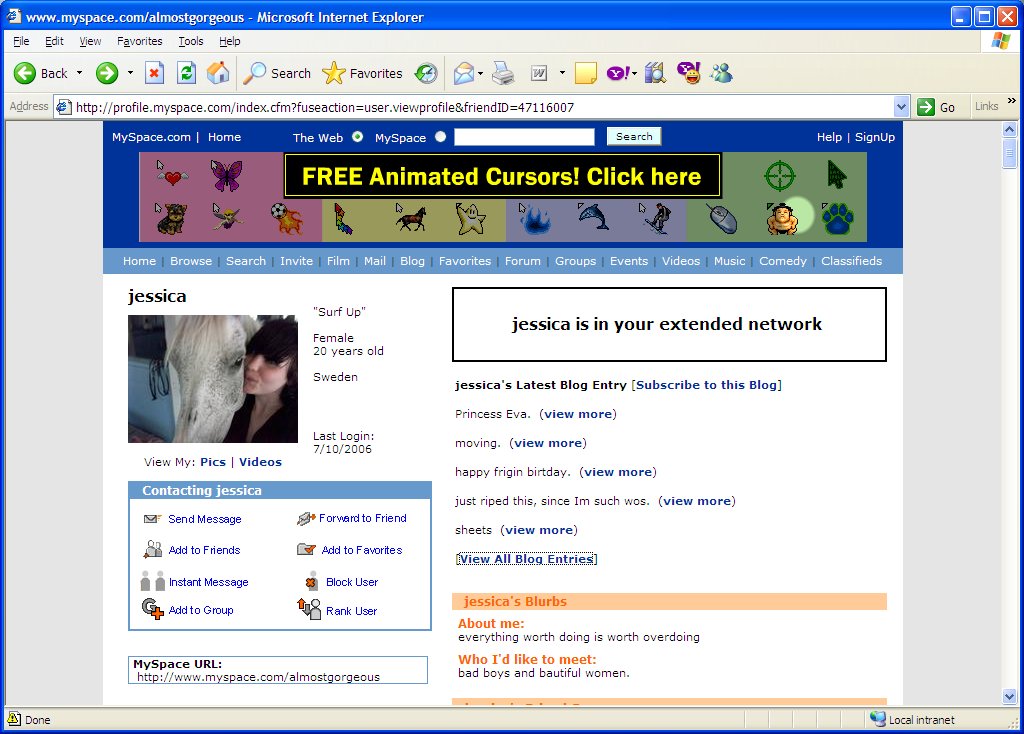Open the Back button history dropdown
Viewport: 1024px width, 734px height.
coord(80,73)
